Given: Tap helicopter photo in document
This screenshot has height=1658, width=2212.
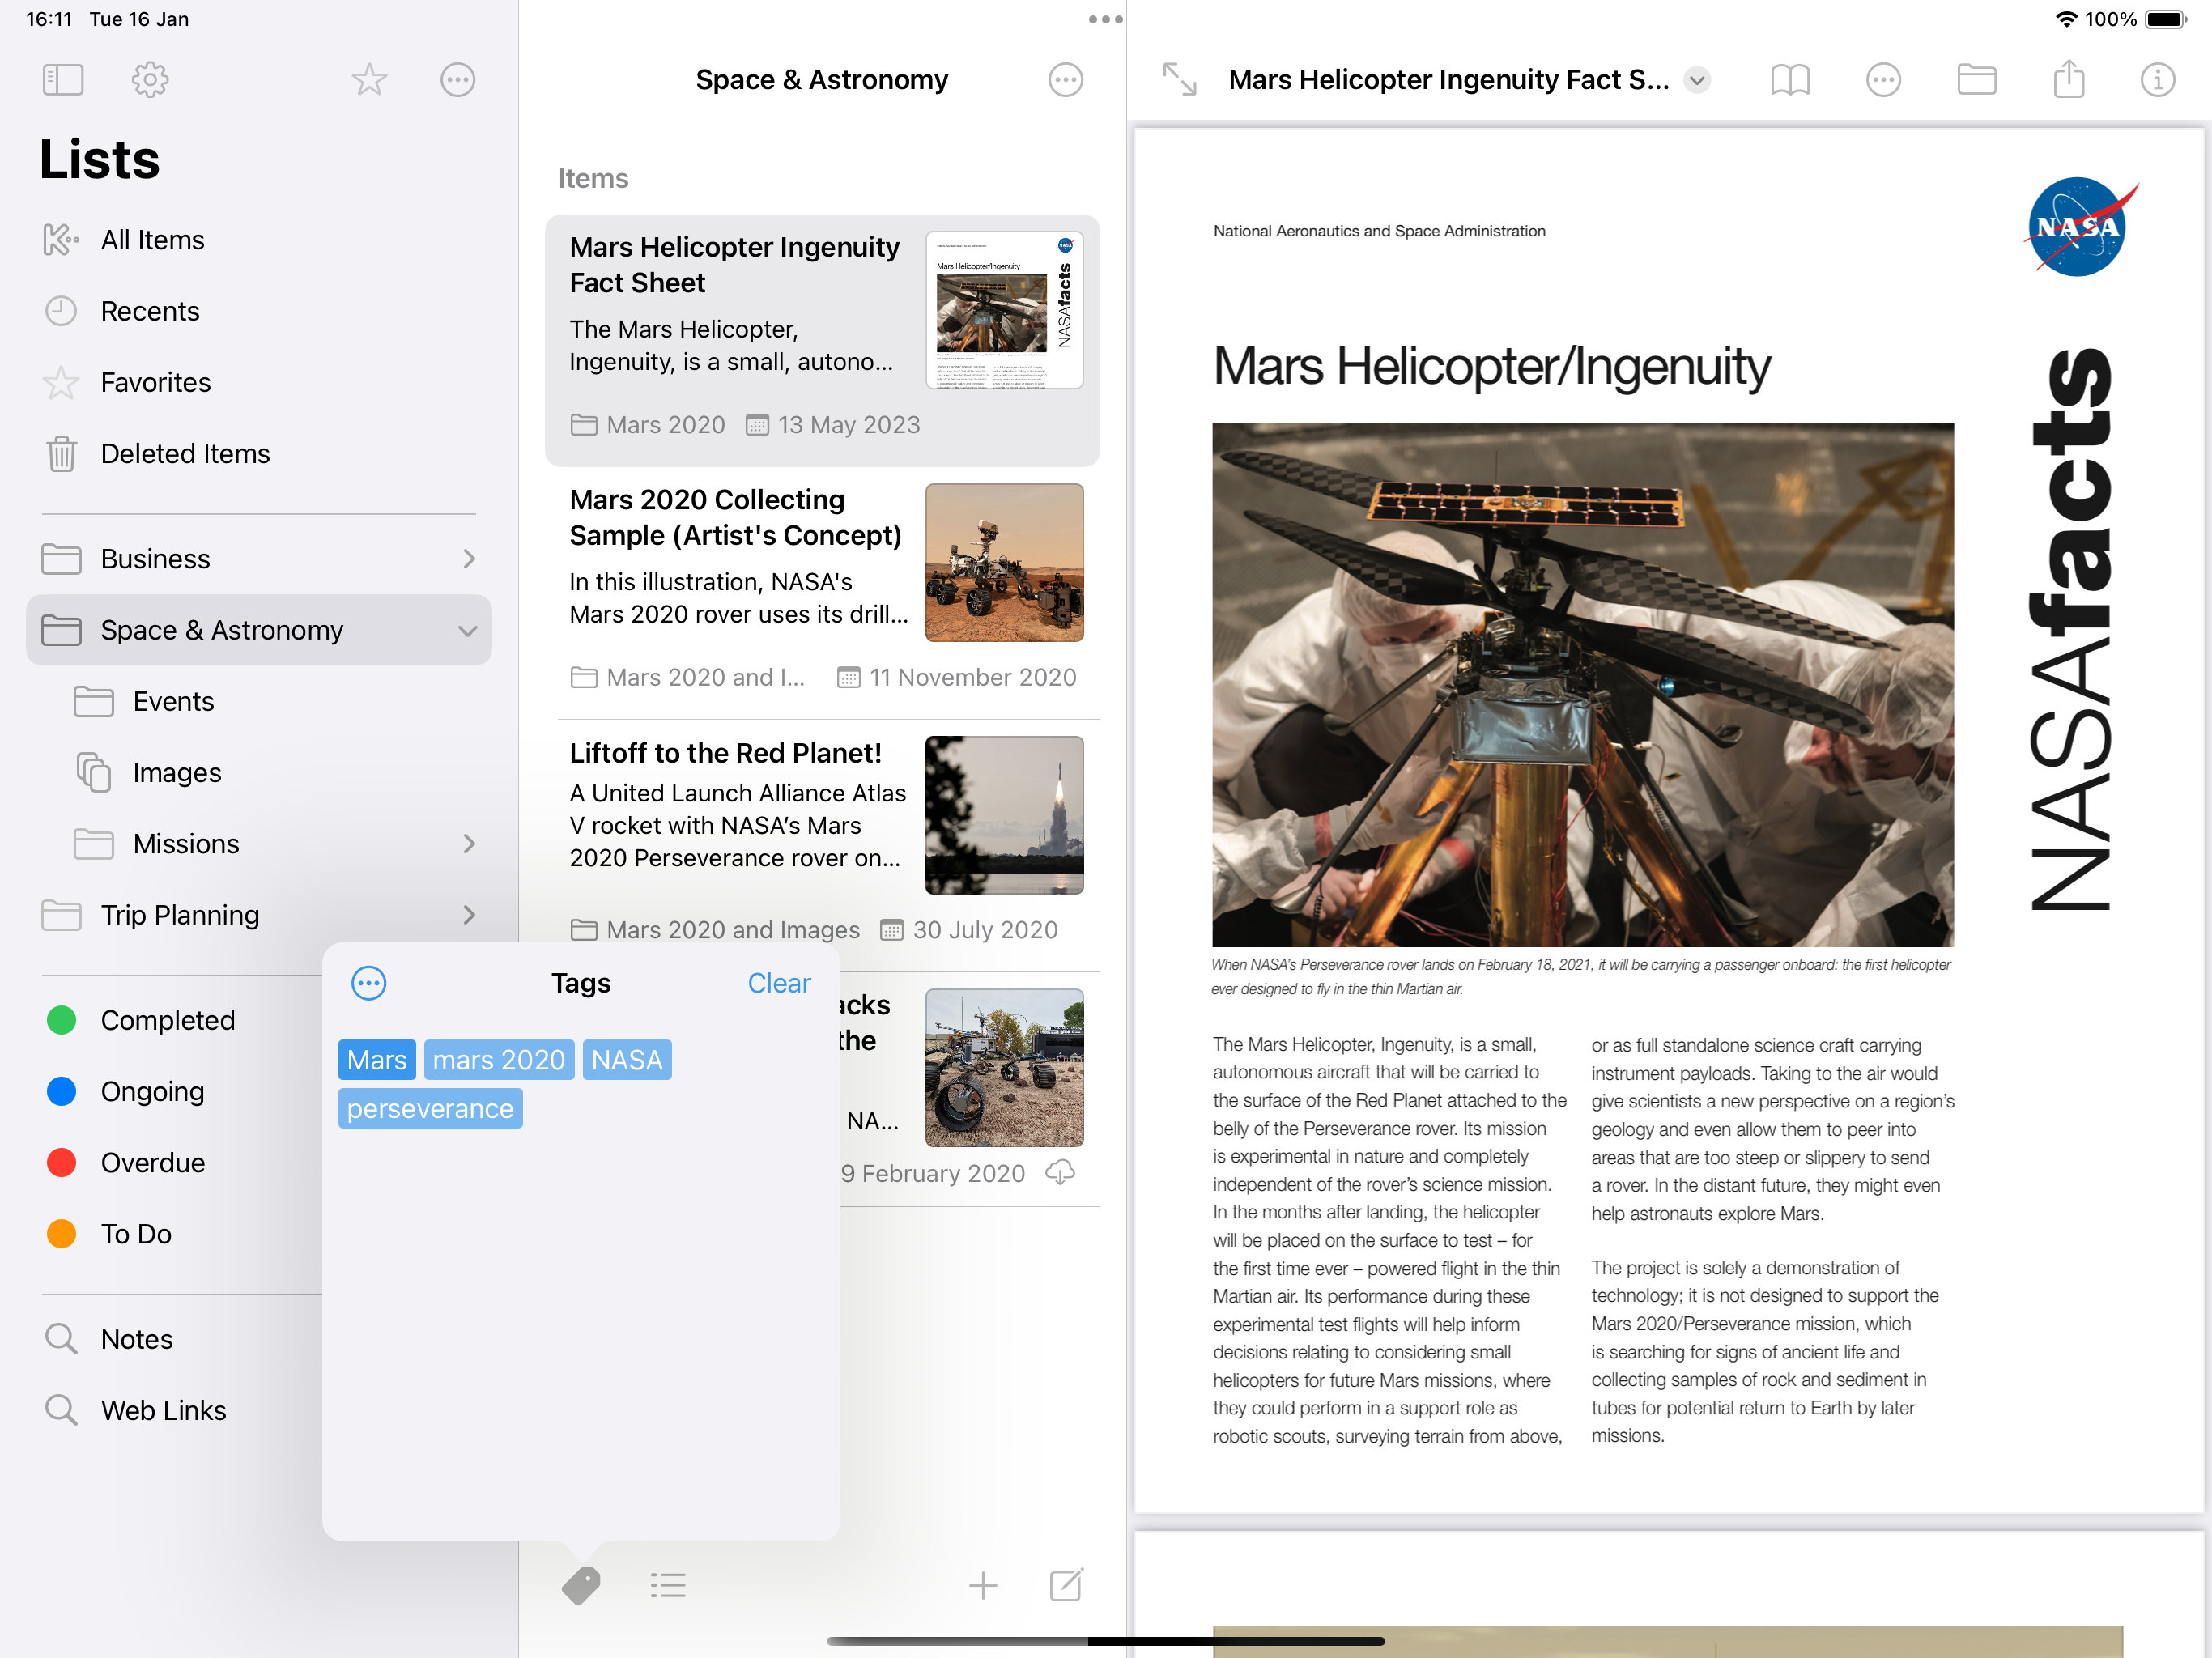Looking at the screenshot, I should (1582, 684).
